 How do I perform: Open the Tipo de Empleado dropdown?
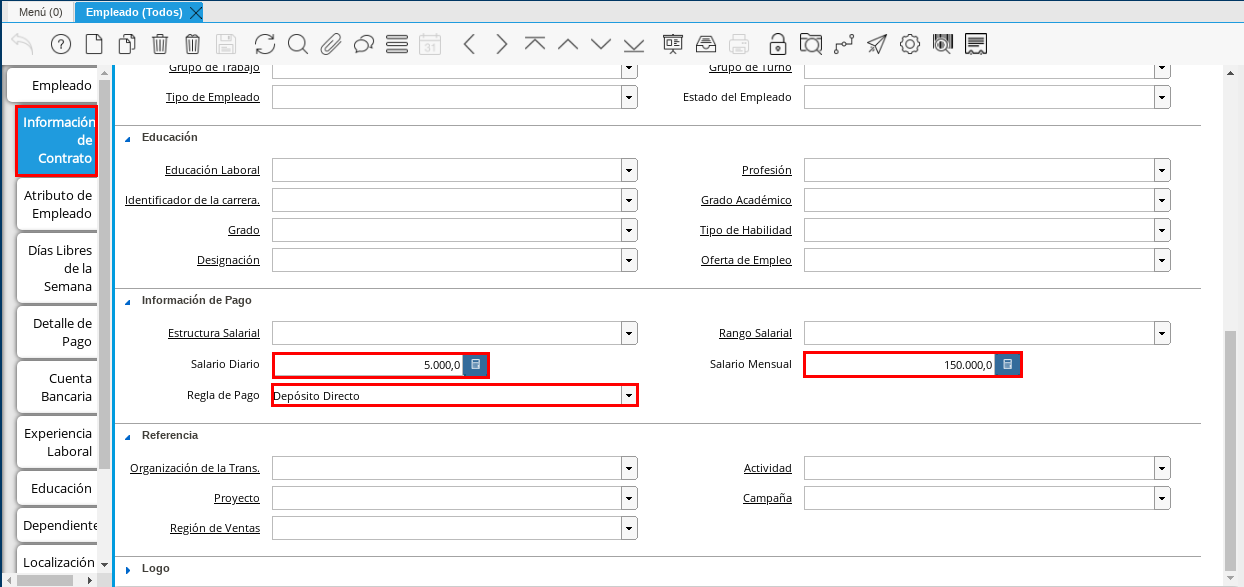pyautogui.click(x=629, y=97)
